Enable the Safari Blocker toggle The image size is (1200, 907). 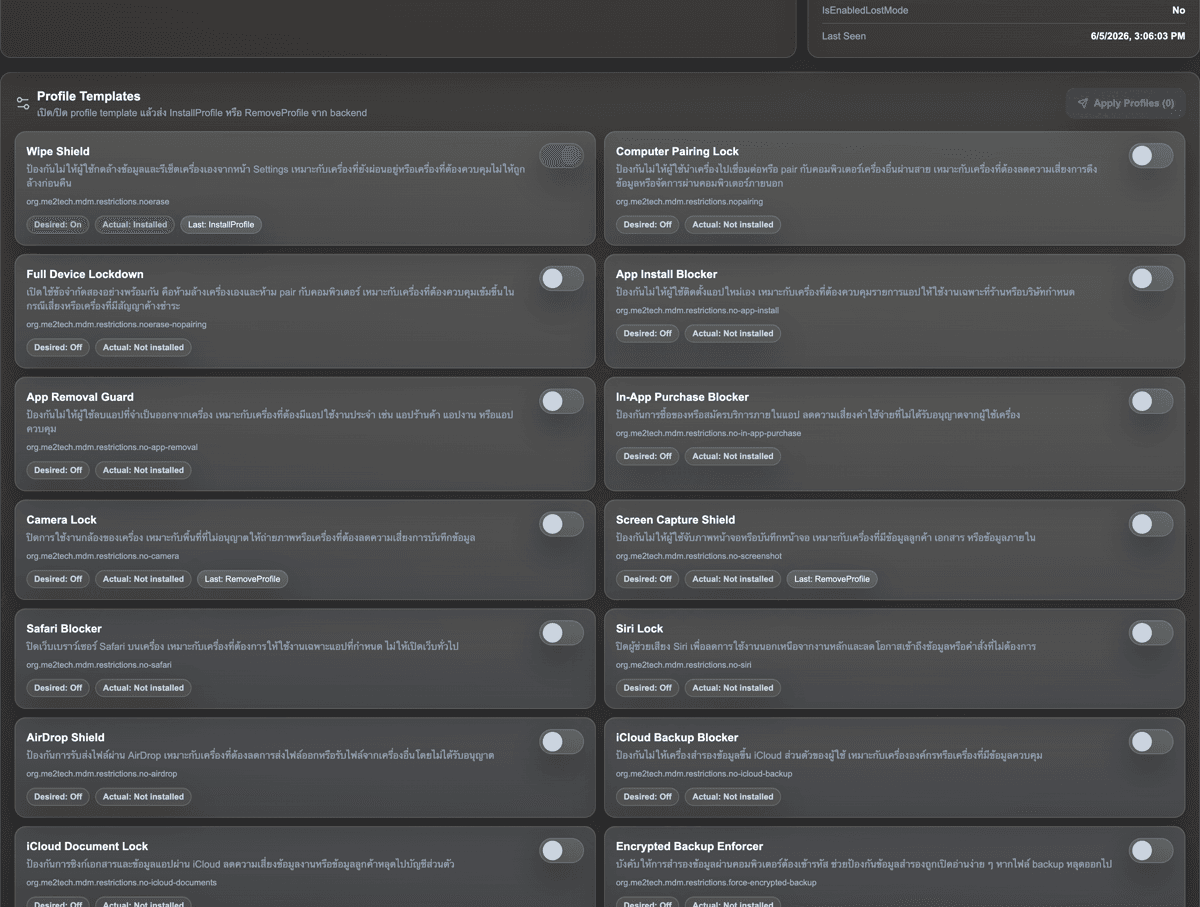click(x=561, y=633)
